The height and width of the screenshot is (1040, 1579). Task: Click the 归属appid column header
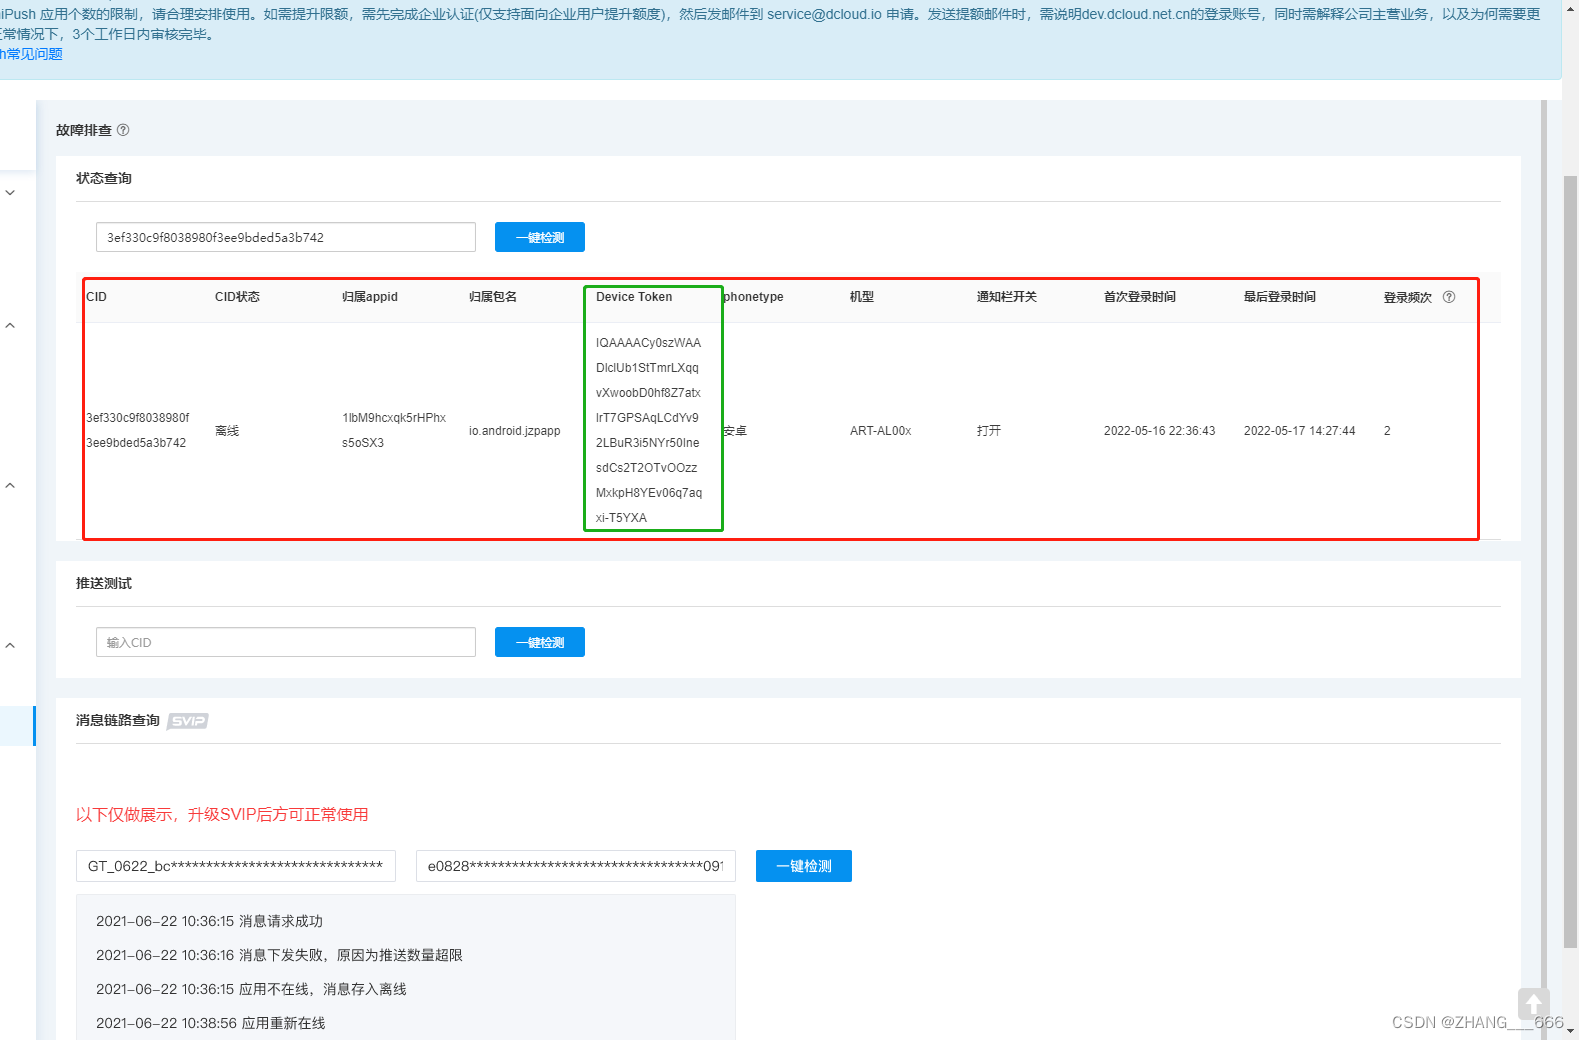click(x=370, y=297)
